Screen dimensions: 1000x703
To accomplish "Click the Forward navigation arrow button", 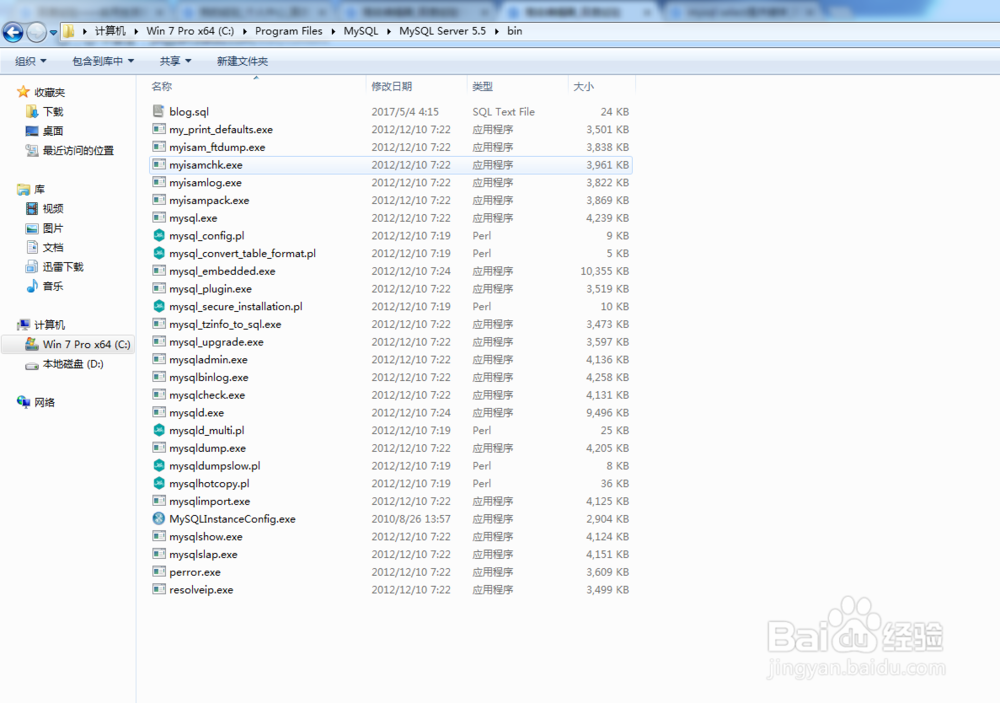I will coord(37,31).
